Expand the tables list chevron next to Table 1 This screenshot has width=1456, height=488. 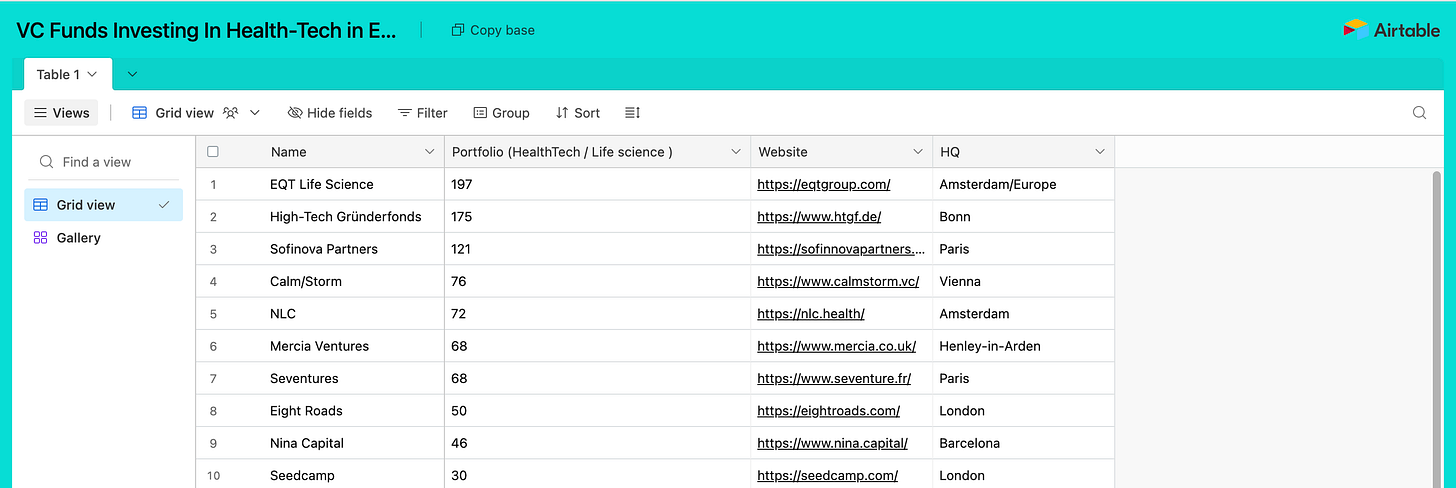tap(132, 74)
